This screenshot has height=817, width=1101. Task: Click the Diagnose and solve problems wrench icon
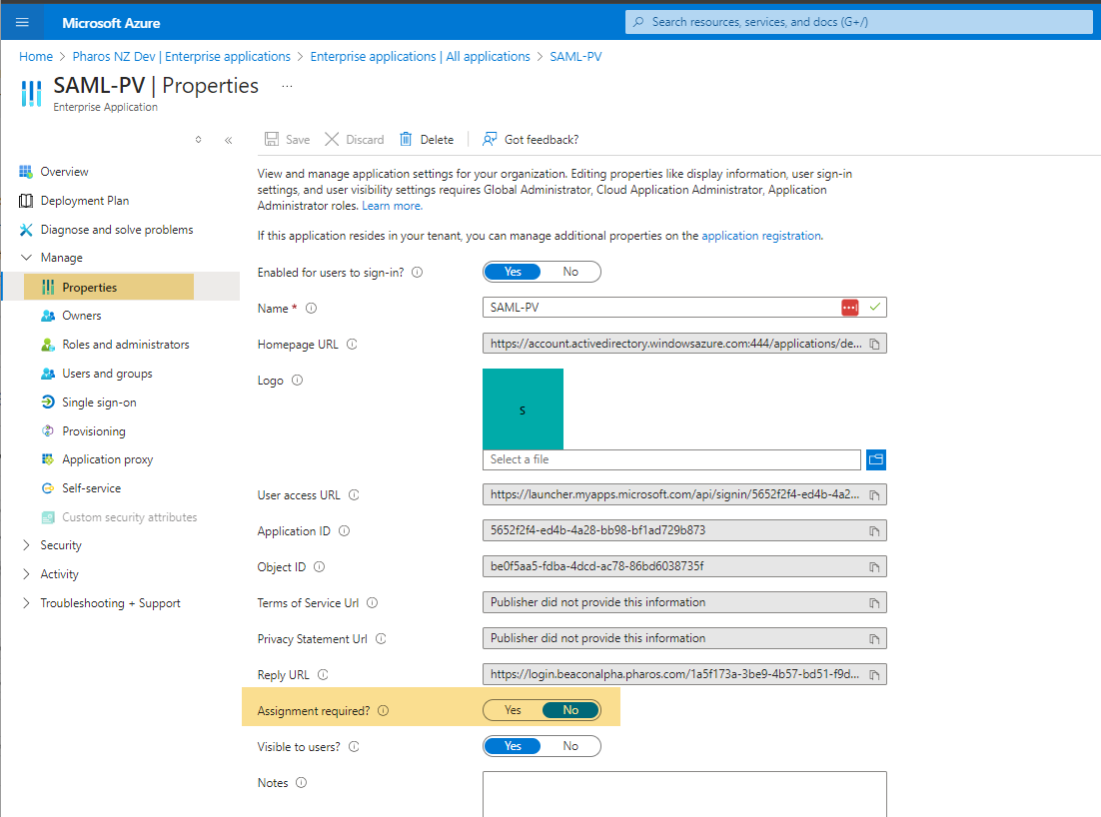pyautogui.click(x=26, y=230)
